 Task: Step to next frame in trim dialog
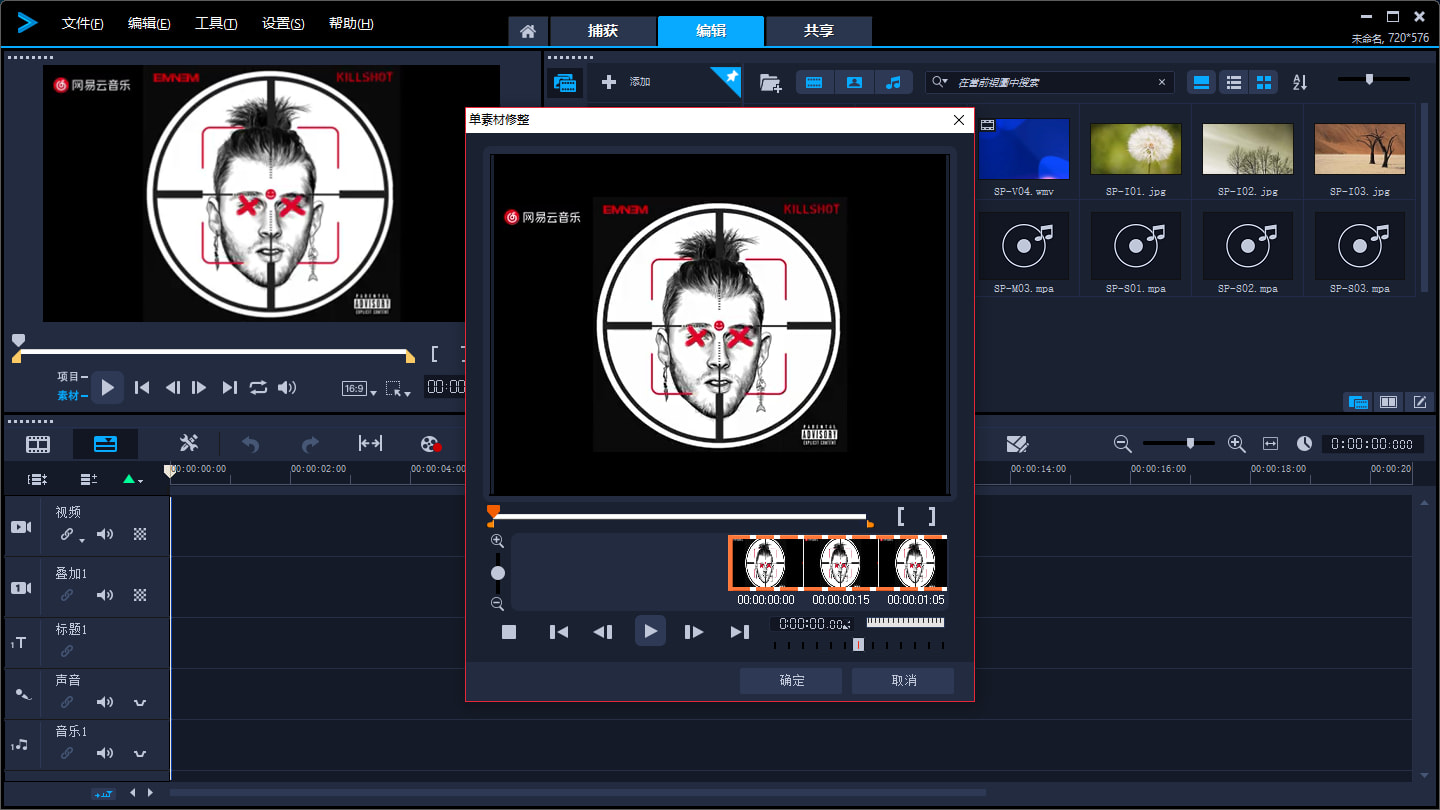[694, 631]
